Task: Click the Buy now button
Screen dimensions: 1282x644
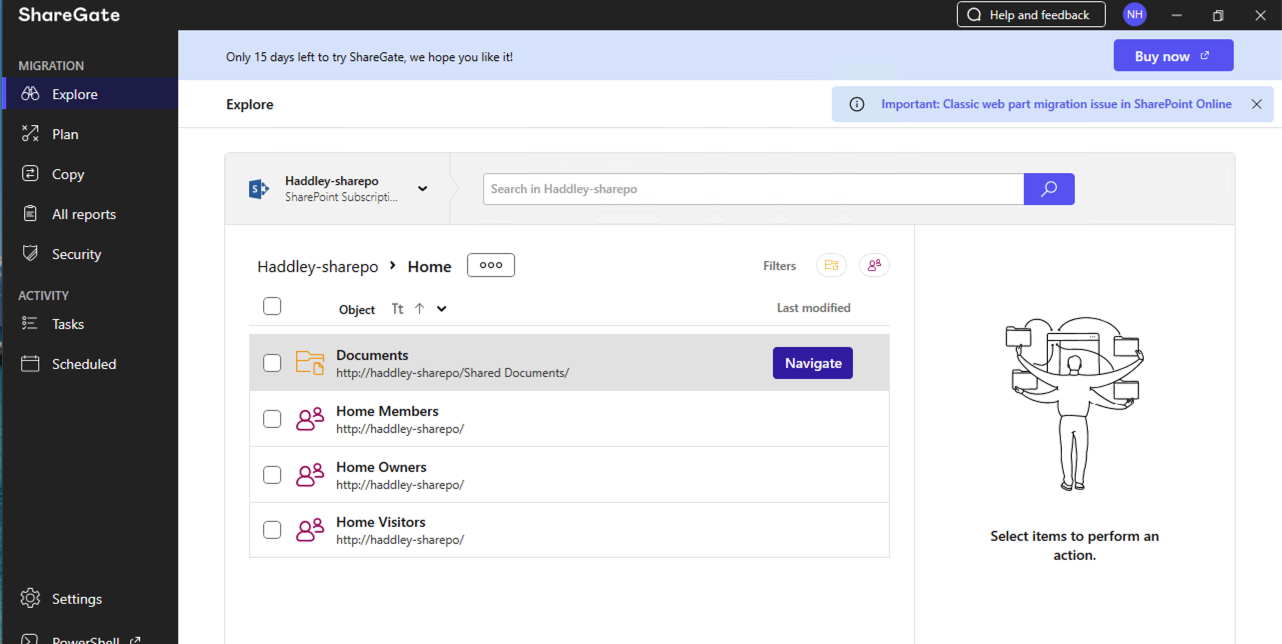Action: (x=1173, y=56)
